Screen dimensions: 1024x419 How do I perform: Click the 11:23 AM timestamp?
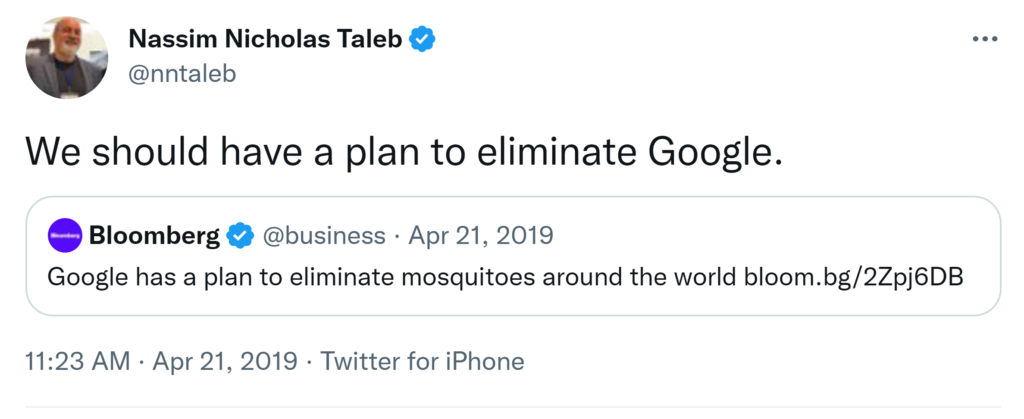tap(75, 361)
